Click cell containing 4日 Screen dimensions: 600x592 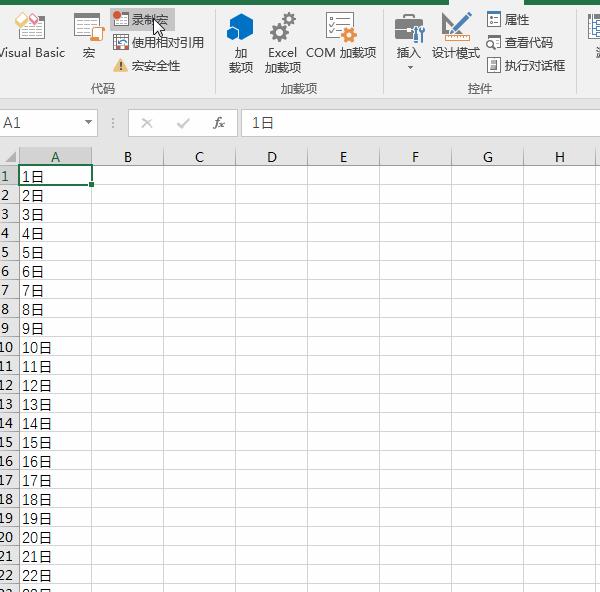(55, 233)
